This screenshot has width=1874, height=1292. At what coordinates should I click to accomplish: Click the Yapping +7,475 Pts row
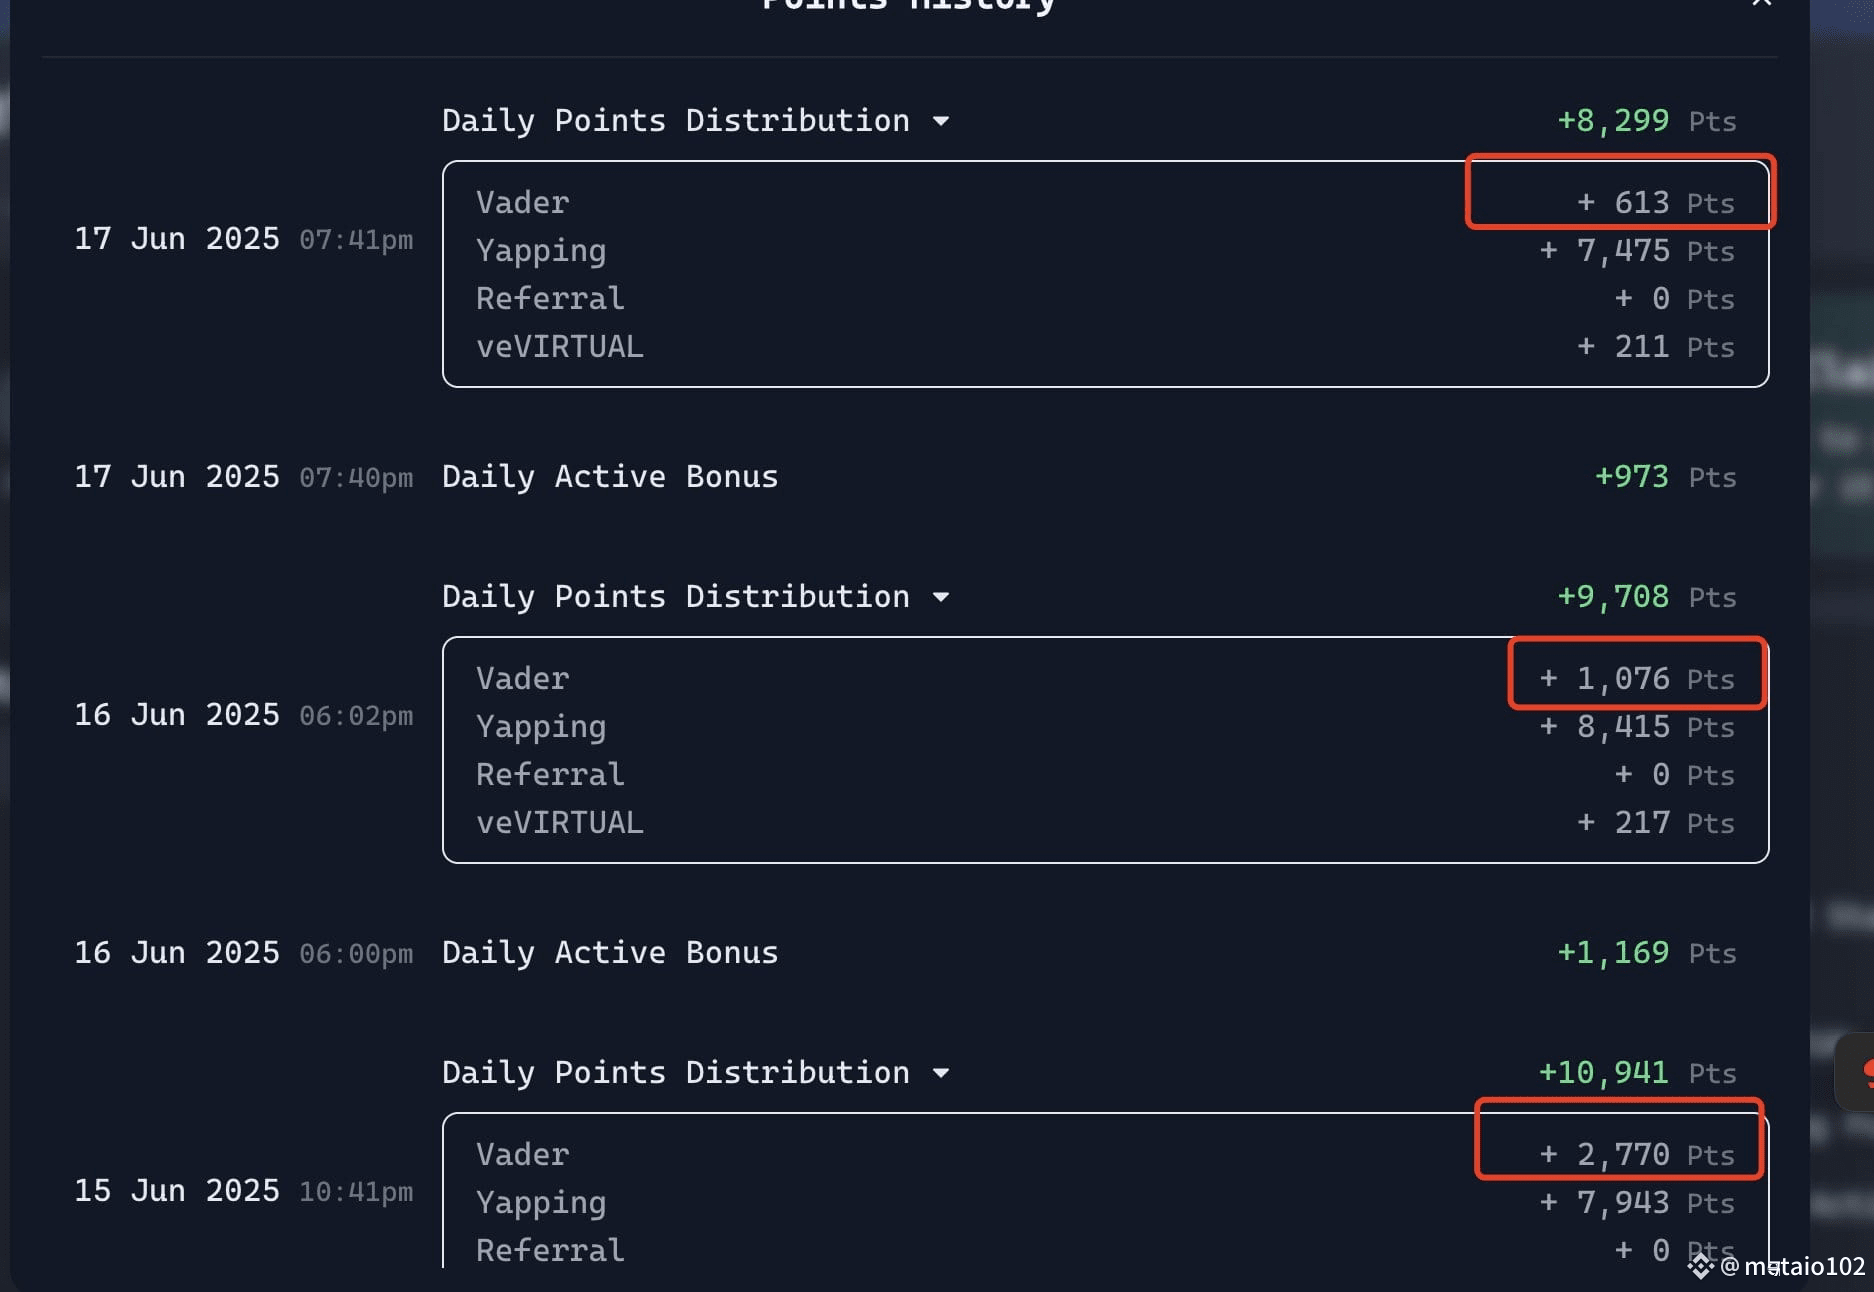(1105, 251)
